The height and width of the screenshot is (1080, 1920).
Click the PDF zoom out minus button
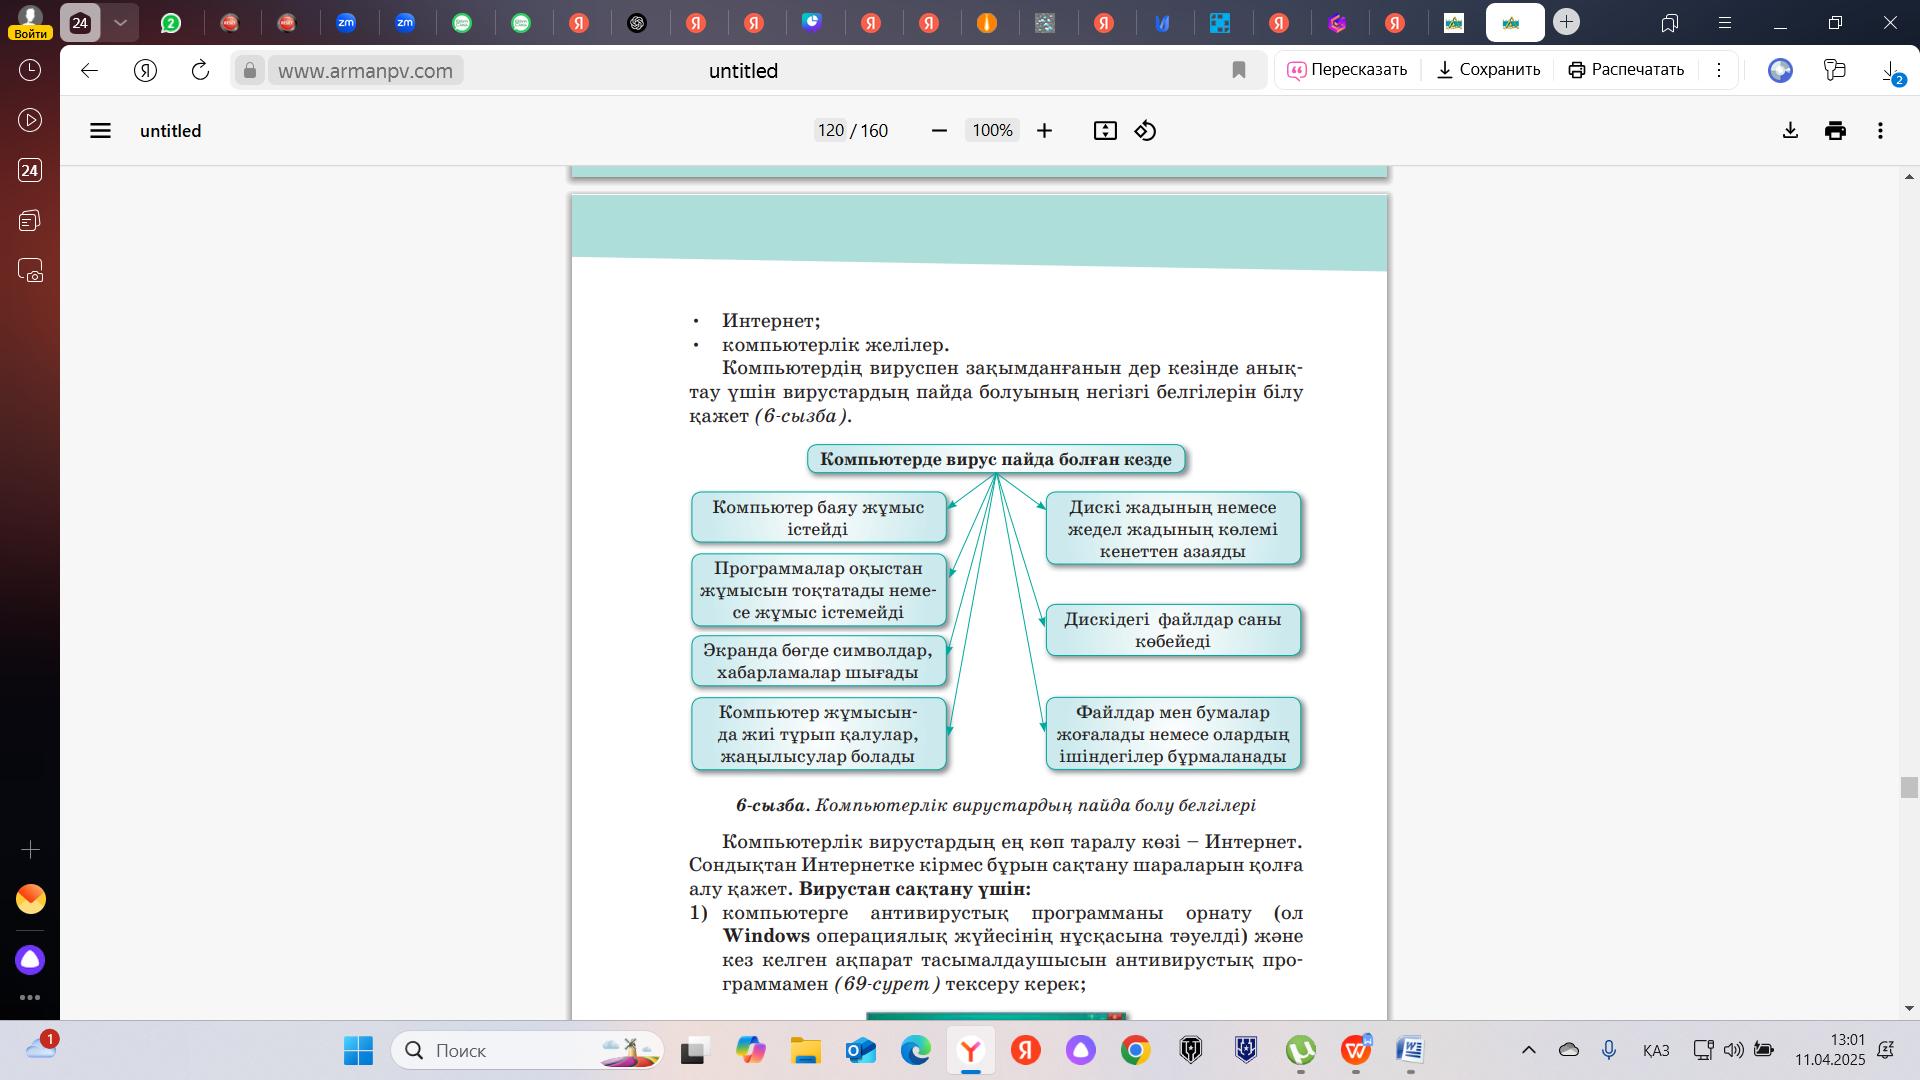point(938,131)
